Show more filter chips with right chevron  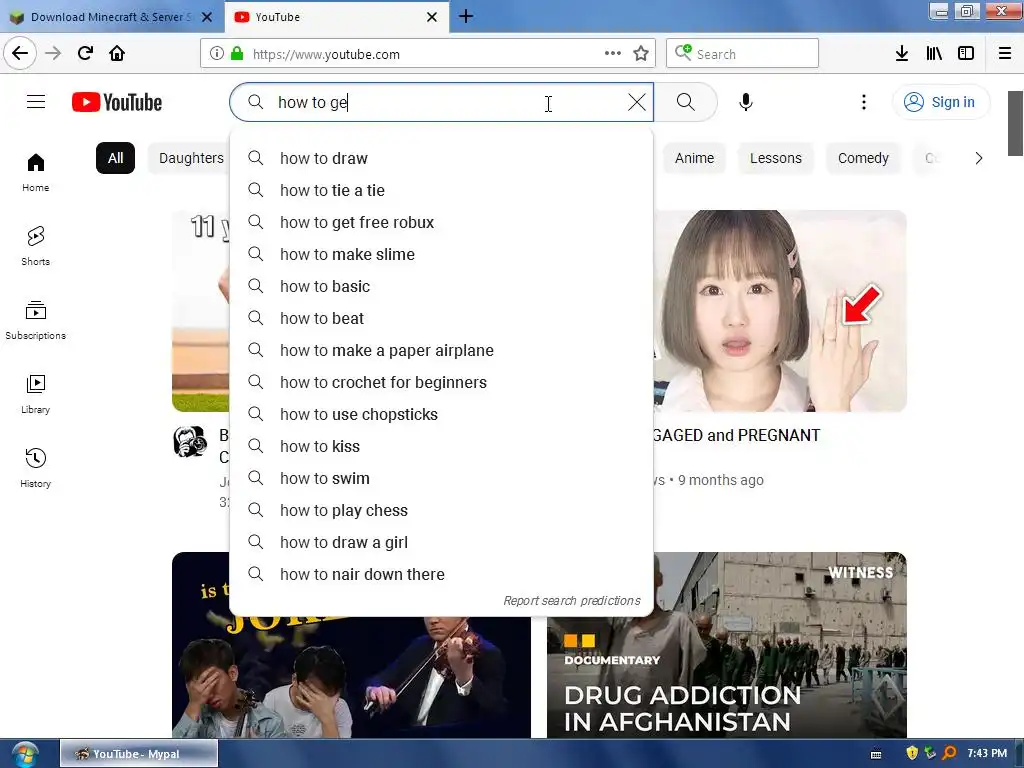978,158
